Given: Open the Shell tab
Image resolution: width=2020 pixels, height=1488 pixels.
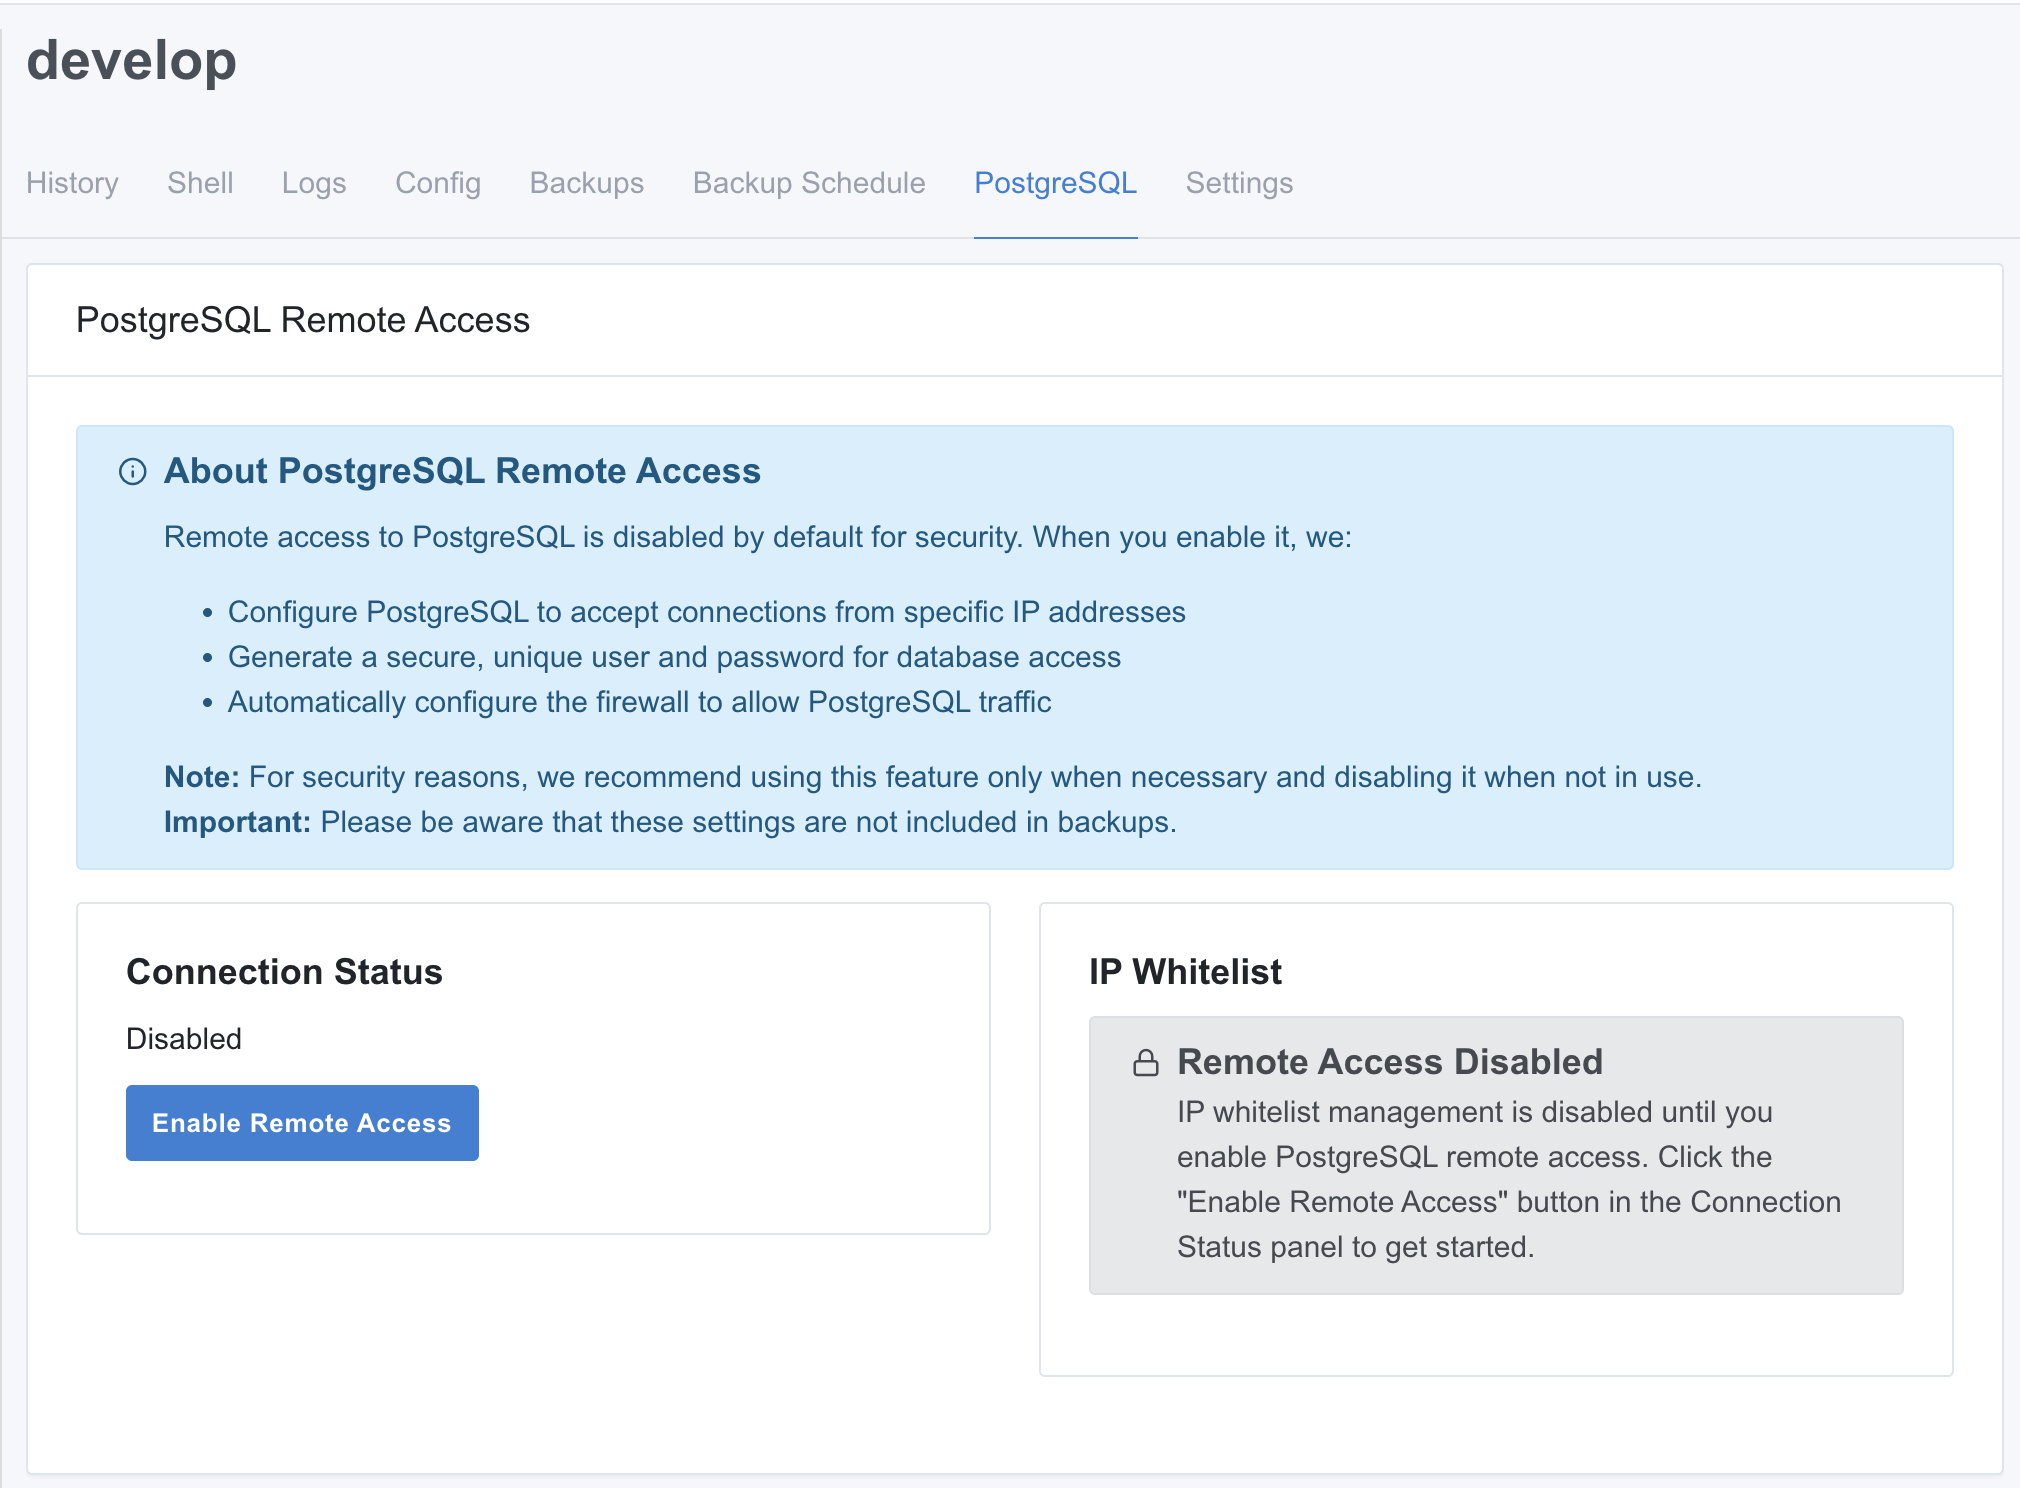Looking at the screenshot, I should (x=200, y=183).
